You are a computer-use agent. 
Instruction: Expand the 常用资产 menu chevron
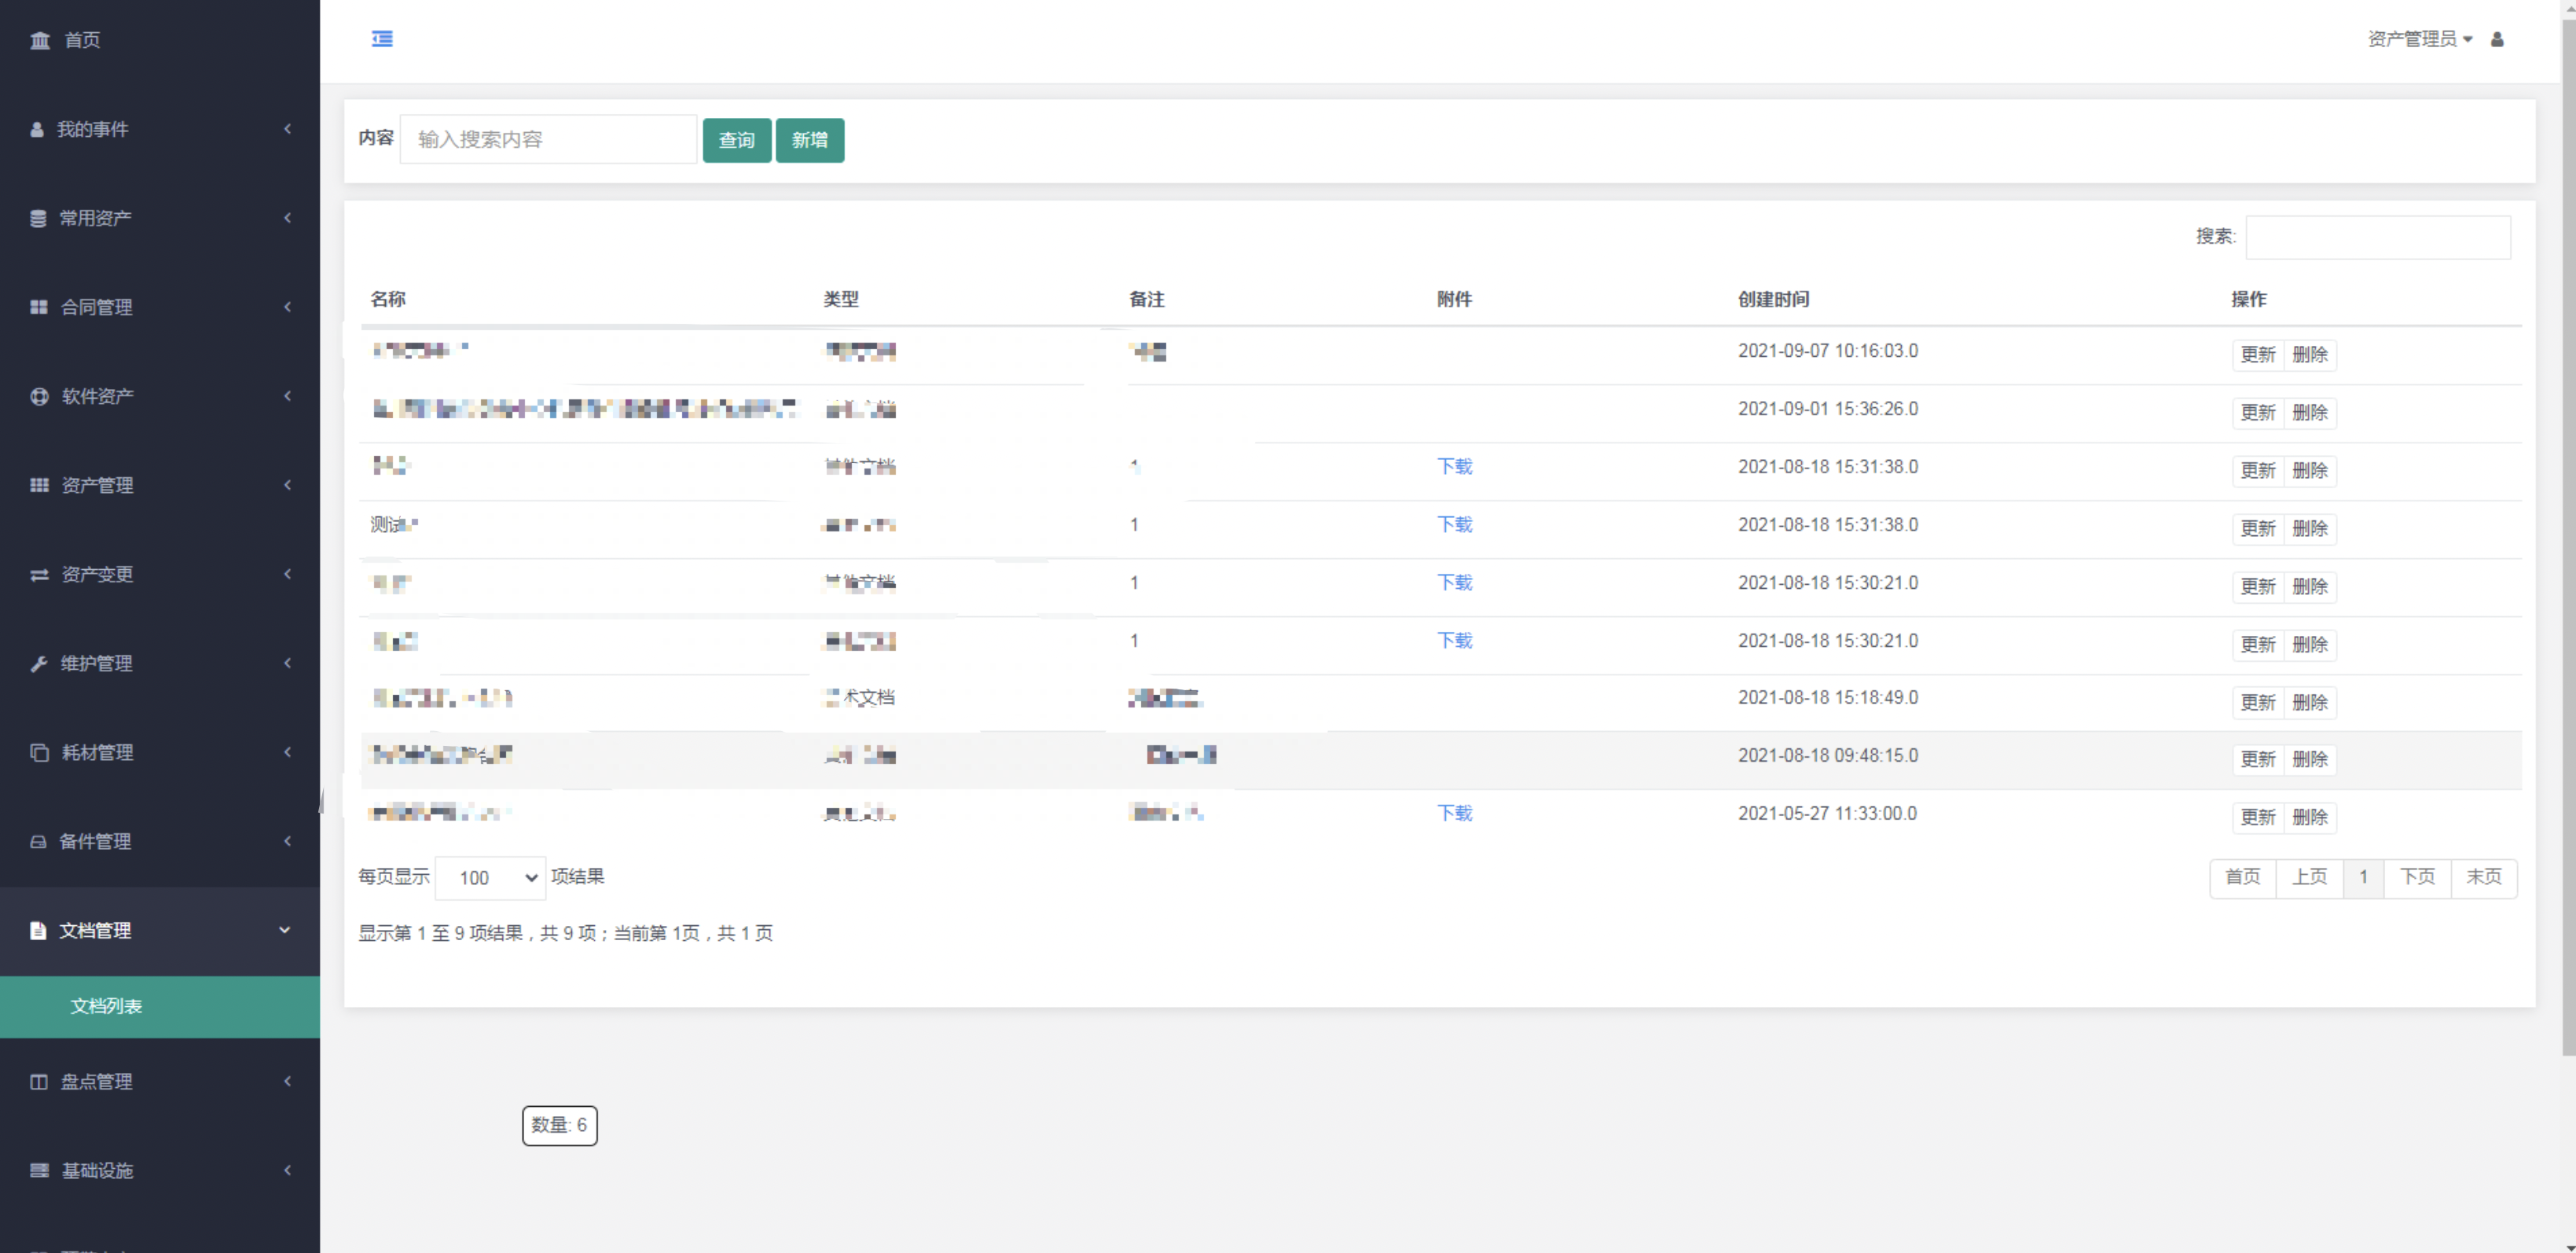pos(287,218)
